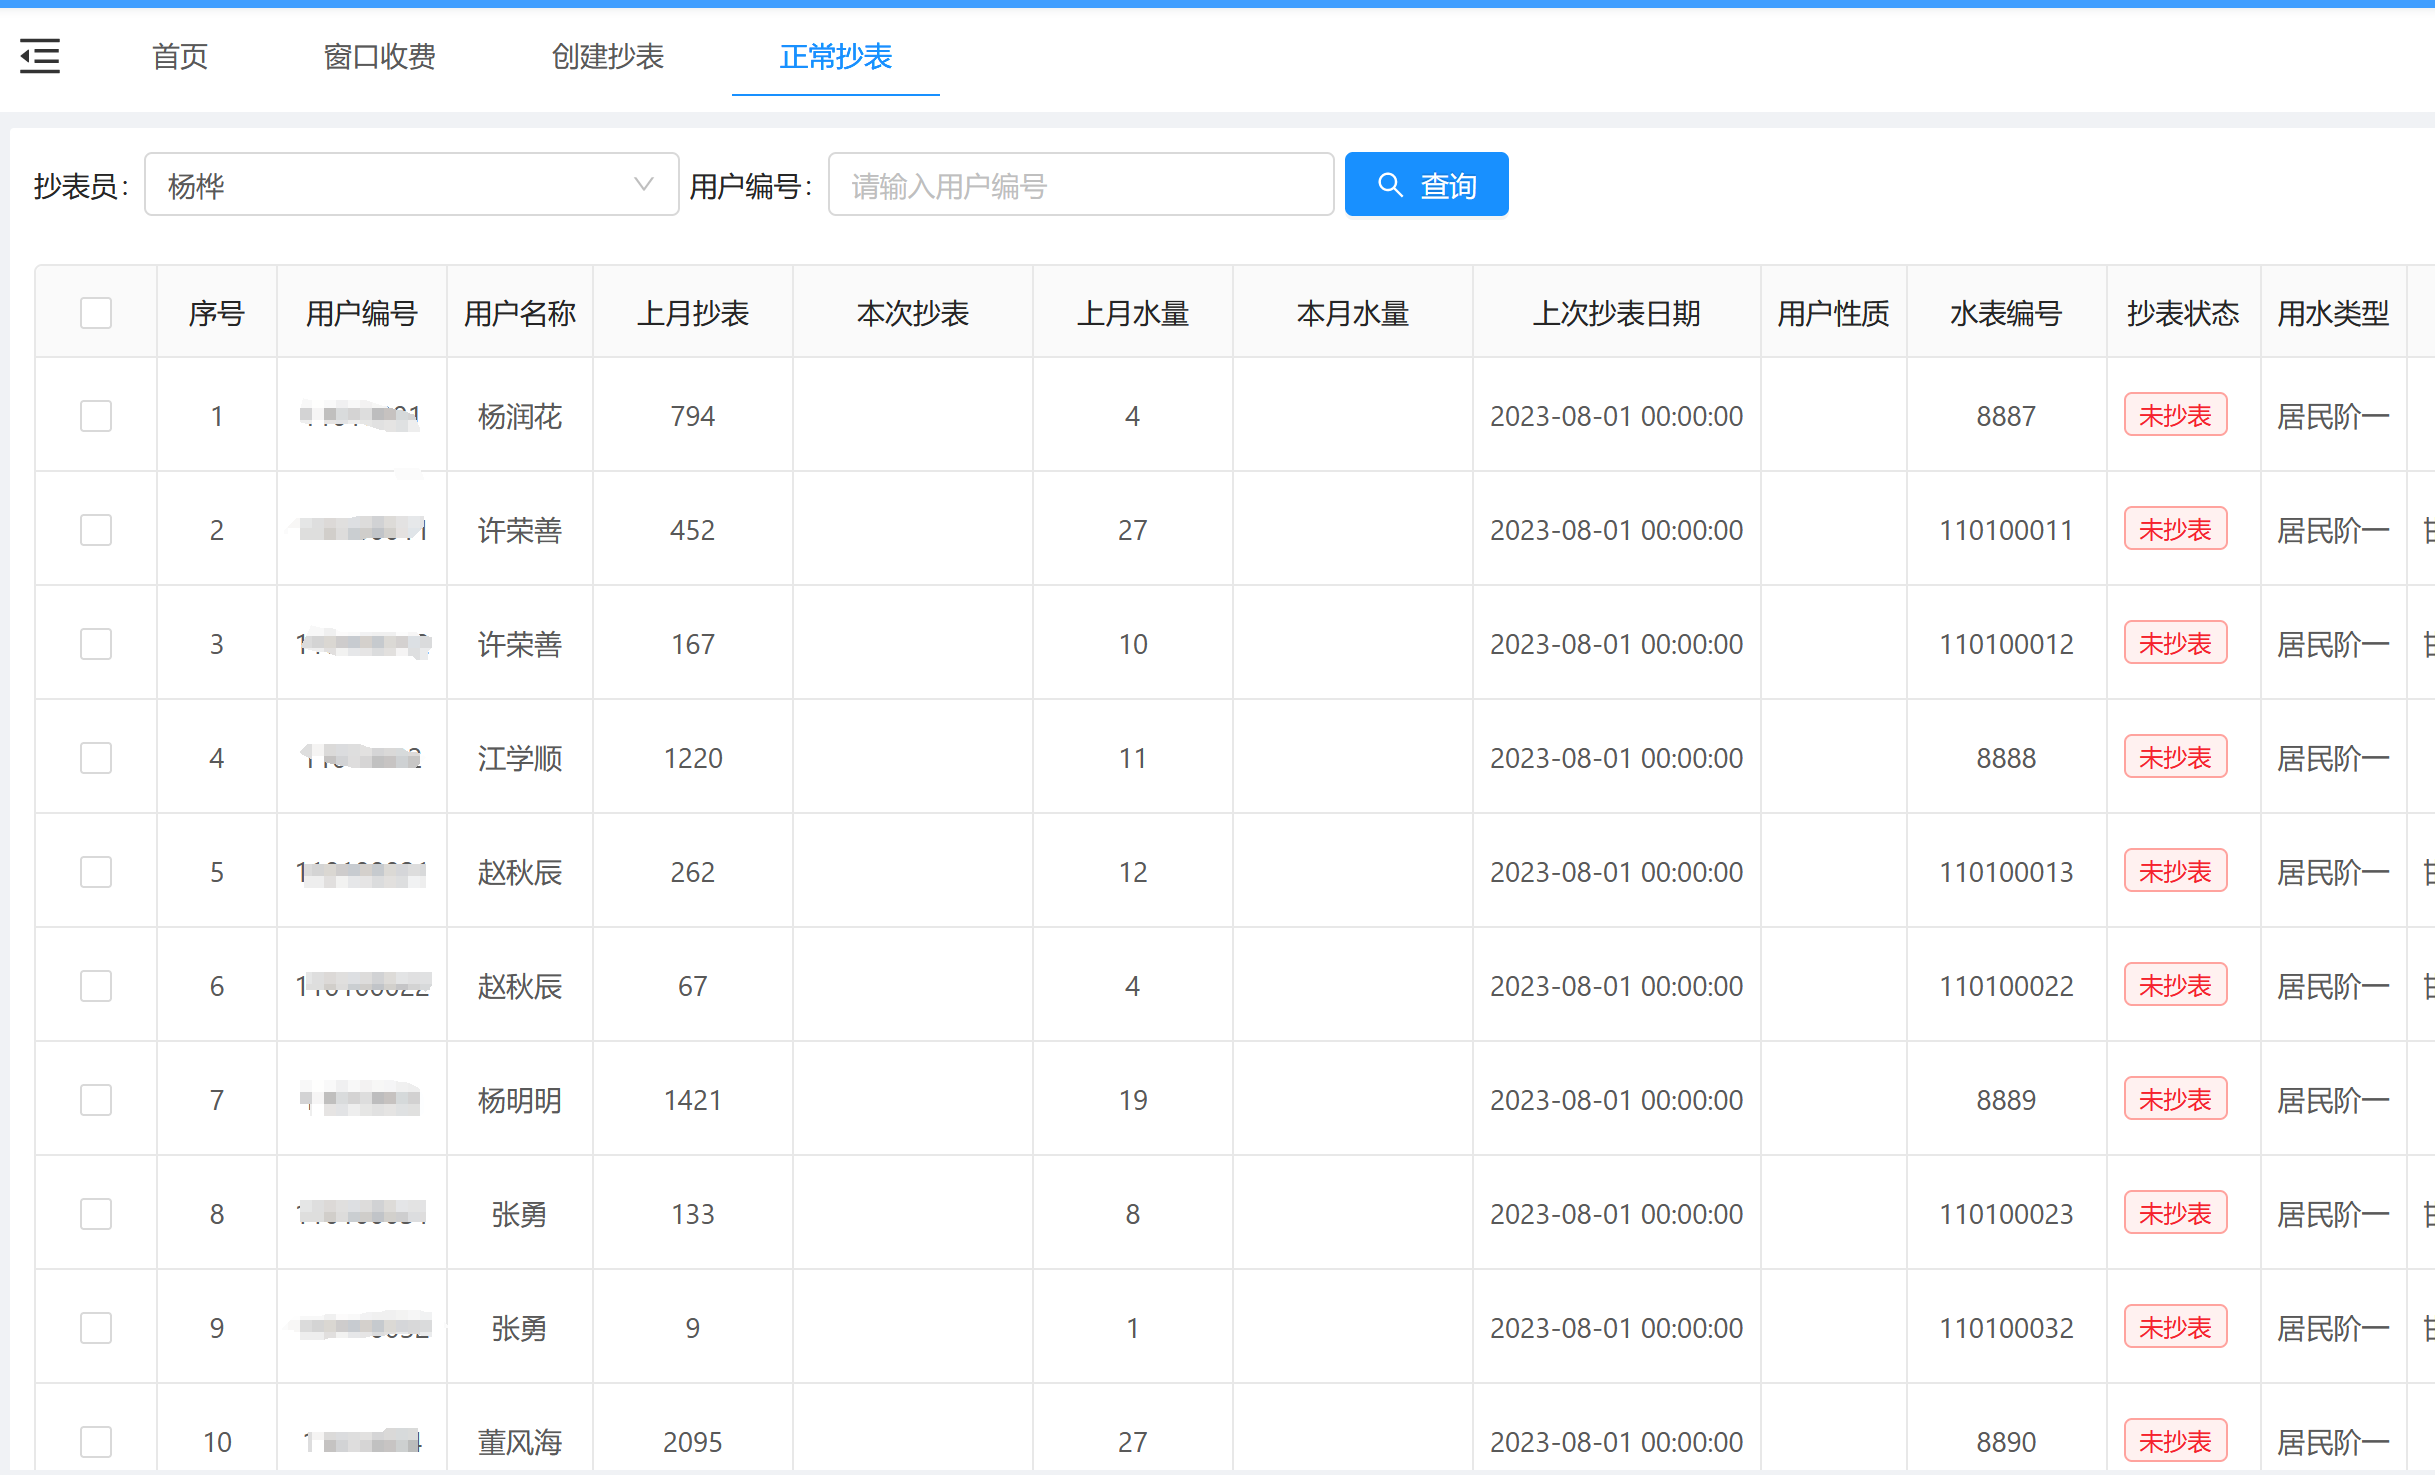Check the row 6 赵秋辰 checkbox
Screen dimensions: 2435x1475
coord(96,986)
